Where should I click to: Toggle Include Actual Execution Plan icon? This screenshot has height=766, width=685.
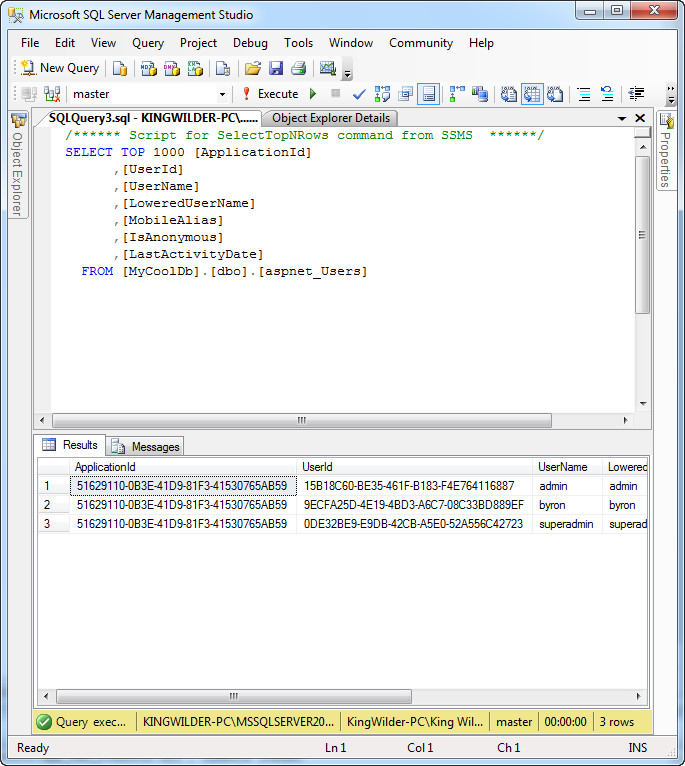(457, 94)
